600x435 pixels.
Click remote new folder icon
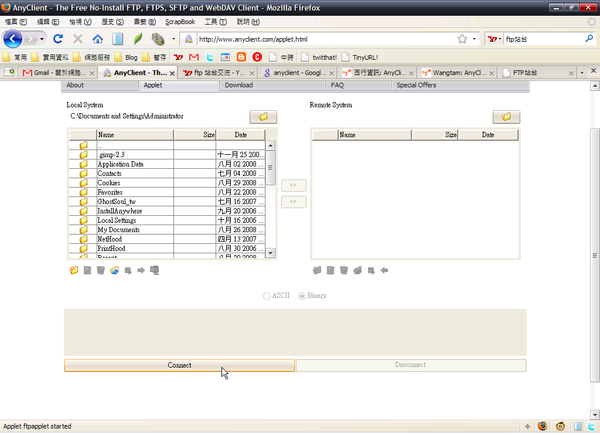(x=317, y=270)
